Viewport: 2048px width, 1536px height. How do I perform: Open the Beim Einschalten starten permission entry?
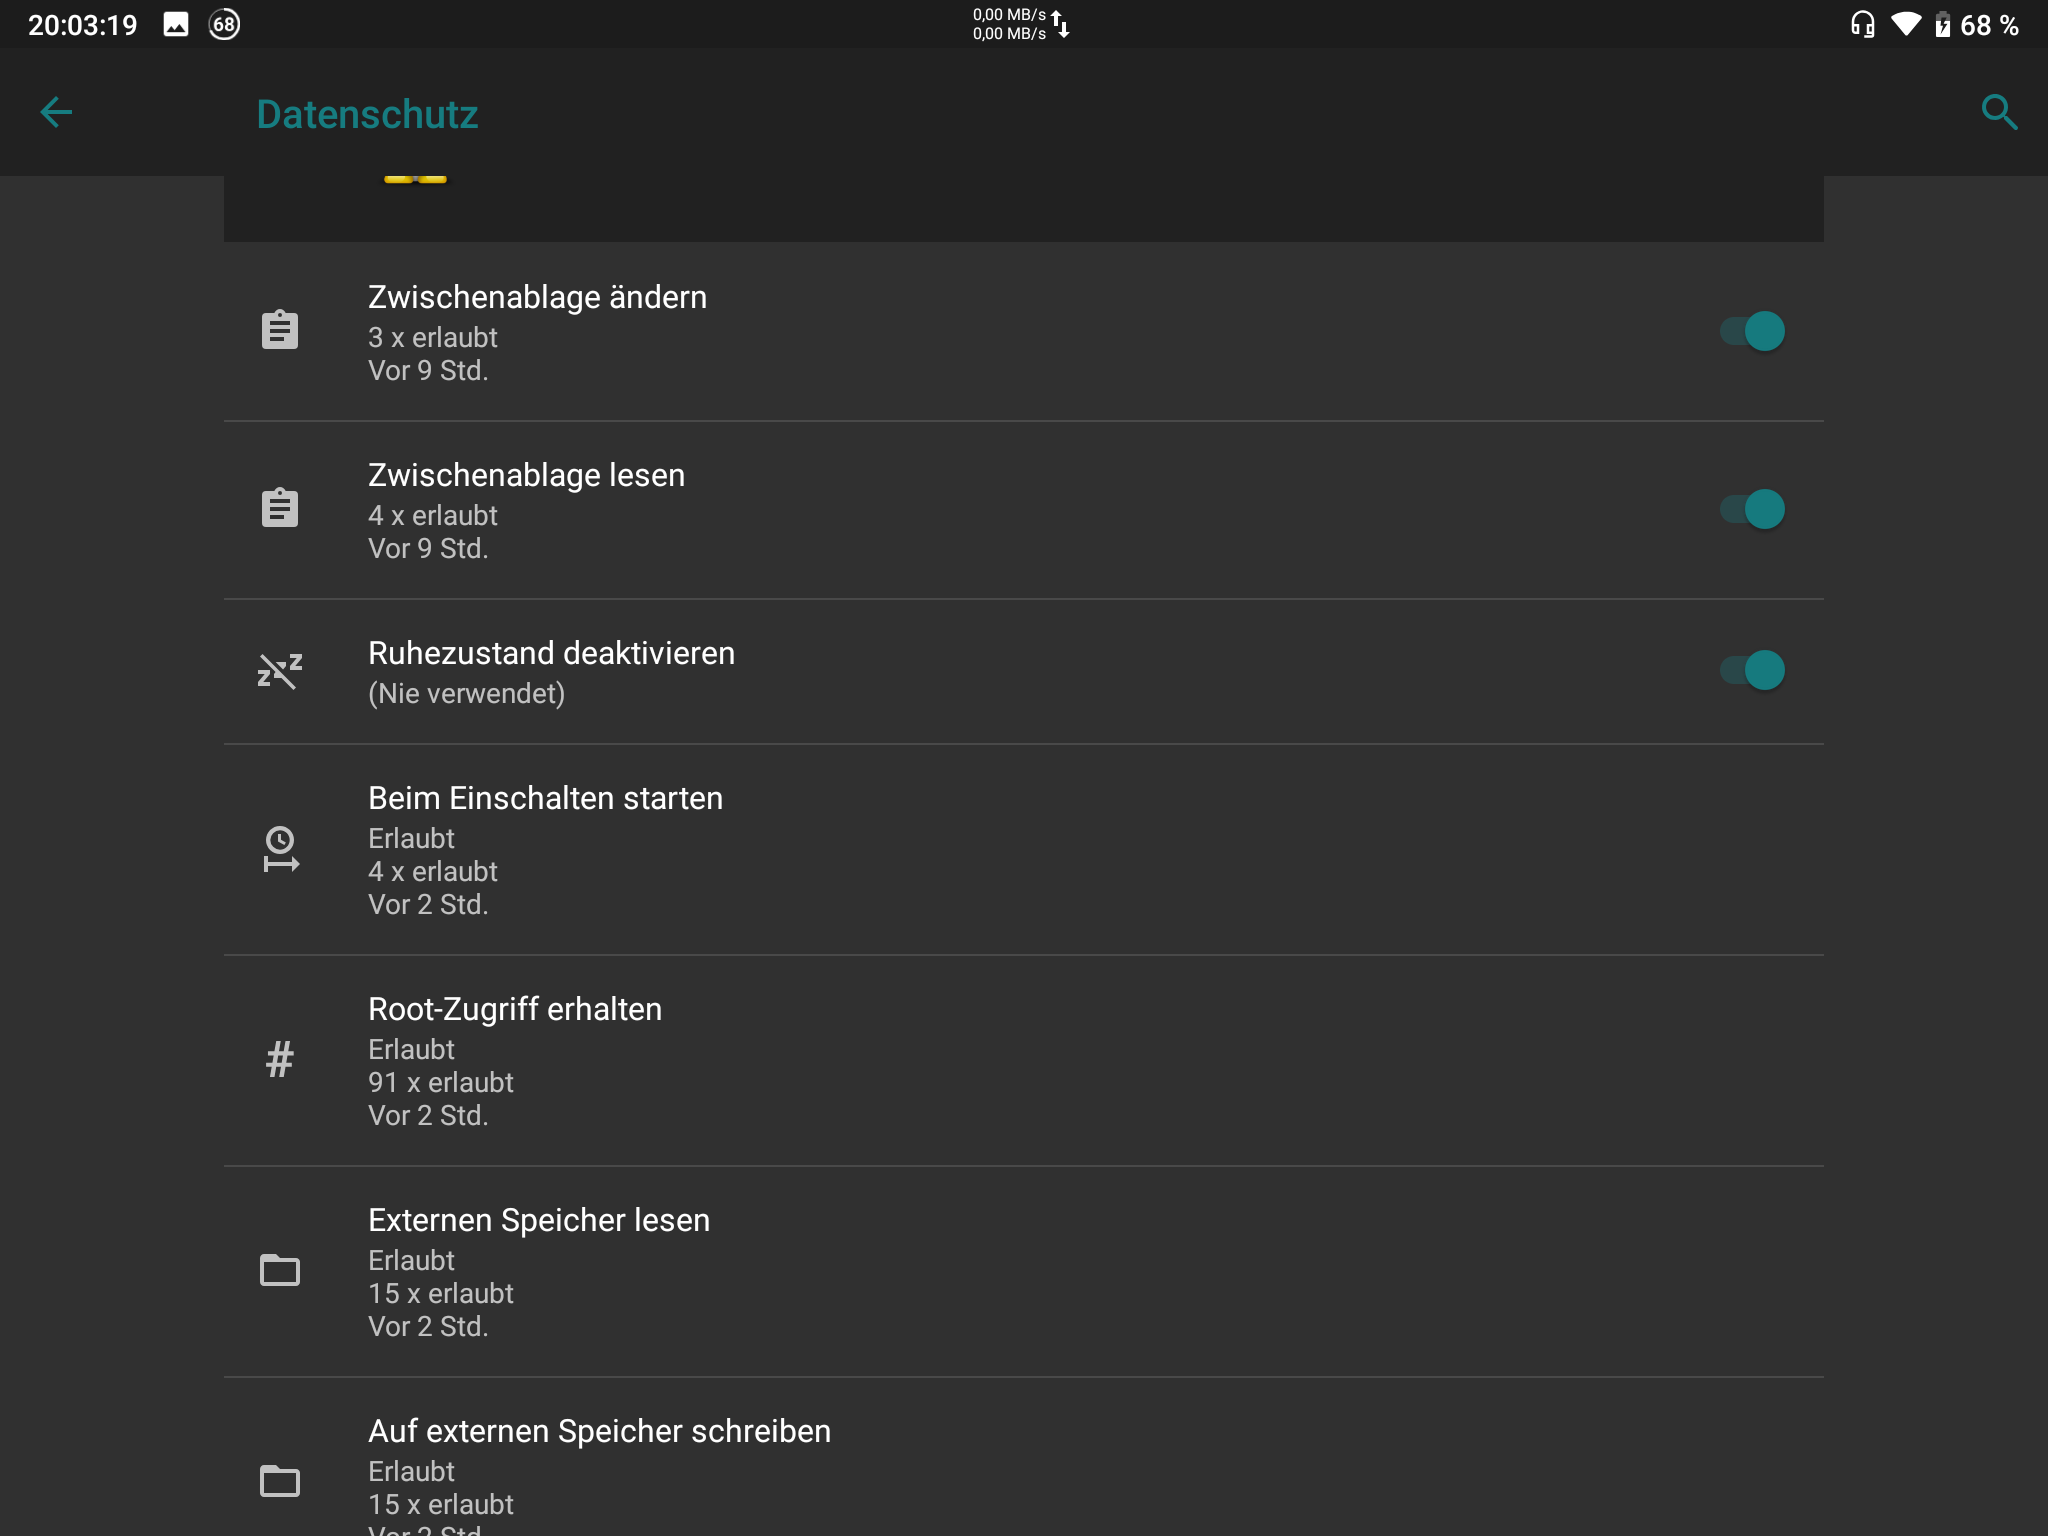[900, 851]
